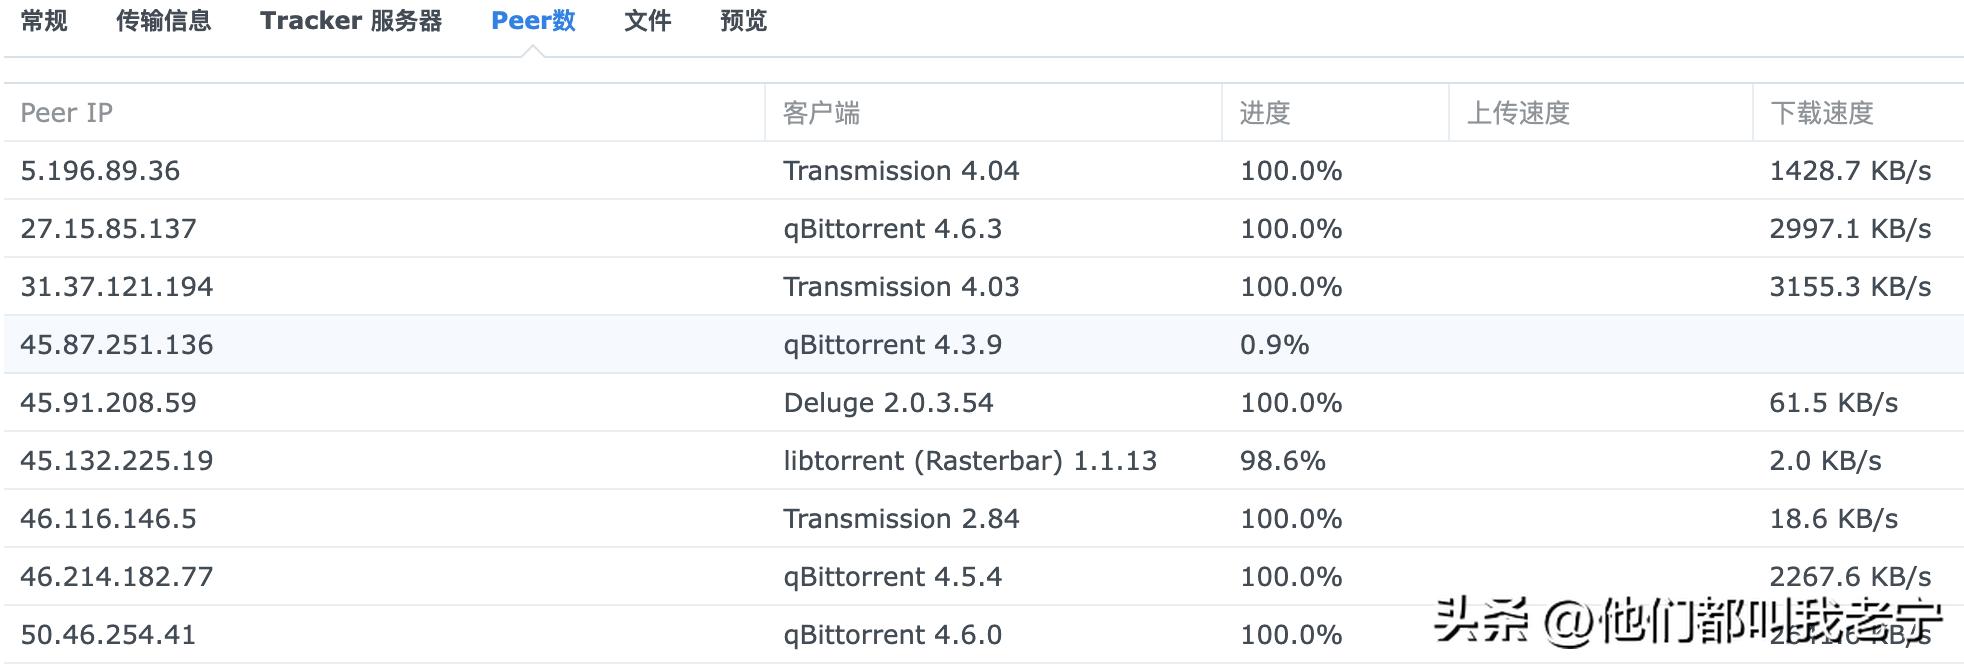Viewport: 1964px width, 666px height.
Task: Sort by the 客户端 column header
Action: 821,113
